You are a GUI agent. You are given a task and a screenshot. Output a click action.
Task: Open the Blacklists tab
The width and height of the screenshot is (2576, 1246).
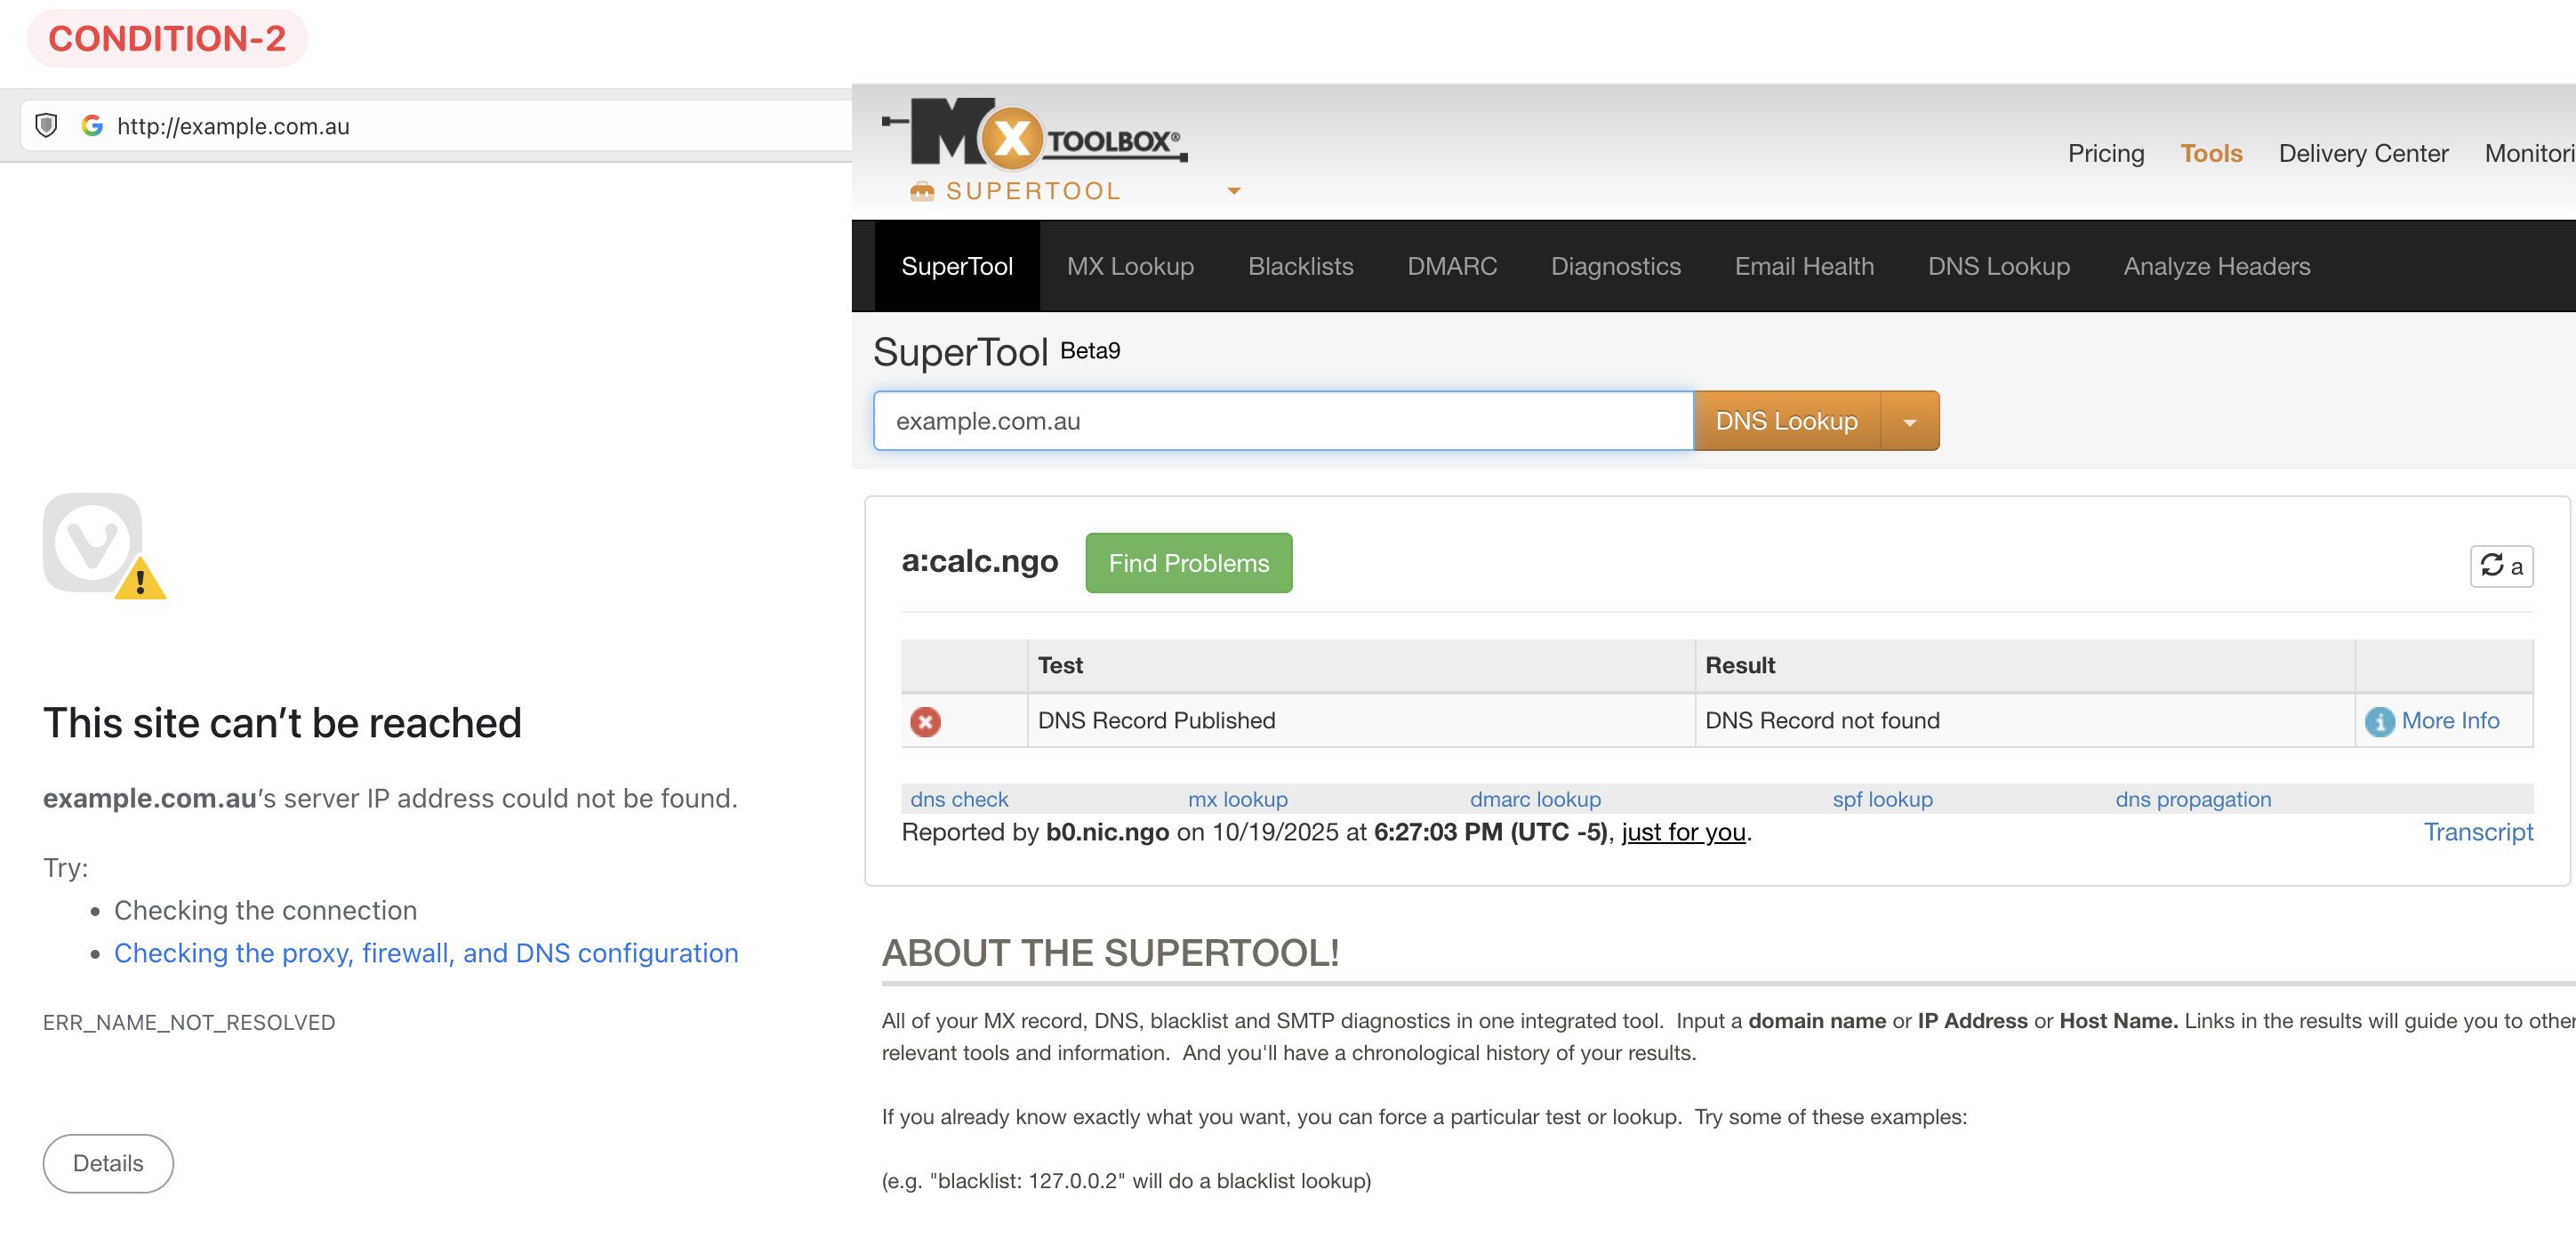tap(1300, 266)
